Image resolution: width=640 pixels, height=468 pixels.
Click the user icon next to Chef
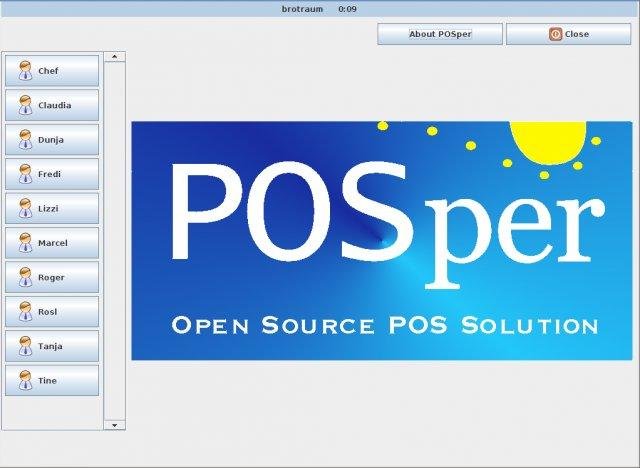coord(25,71)
